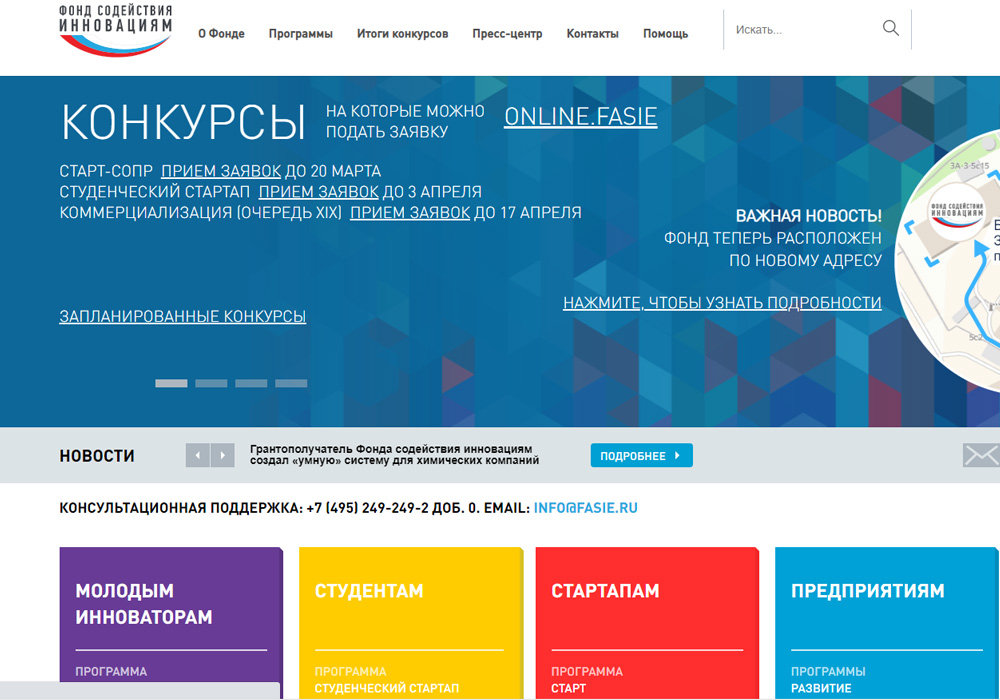Click the link about the fund's new address
Image resolution: width=1000 pixels, height=700 pixels.
tap(723, 302)
